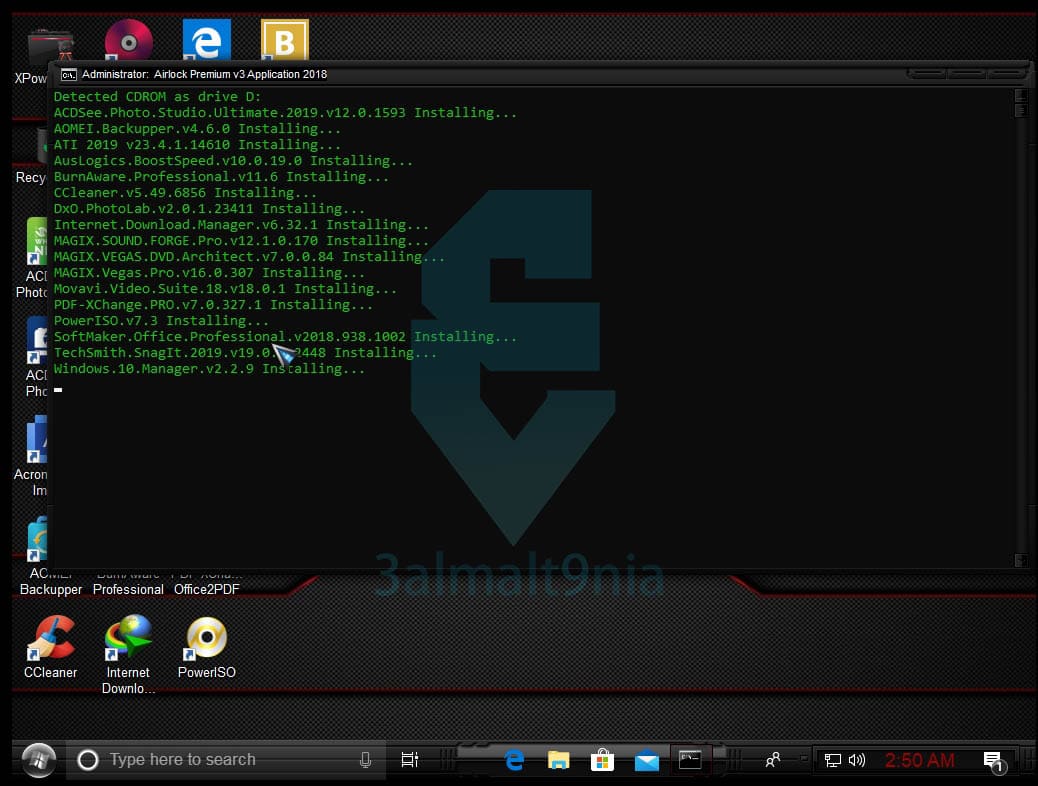Click the Office2PDF desktop label

pos(207,589)
